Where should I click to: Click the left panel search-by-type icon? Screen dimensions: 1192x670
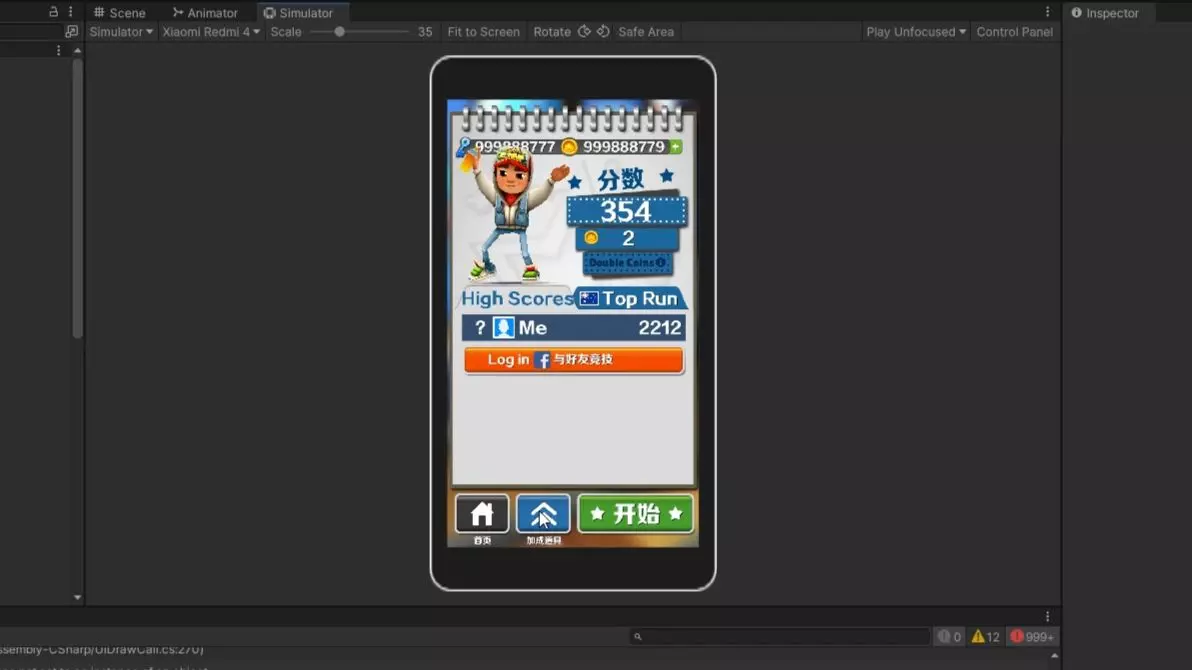coord(71,32)
